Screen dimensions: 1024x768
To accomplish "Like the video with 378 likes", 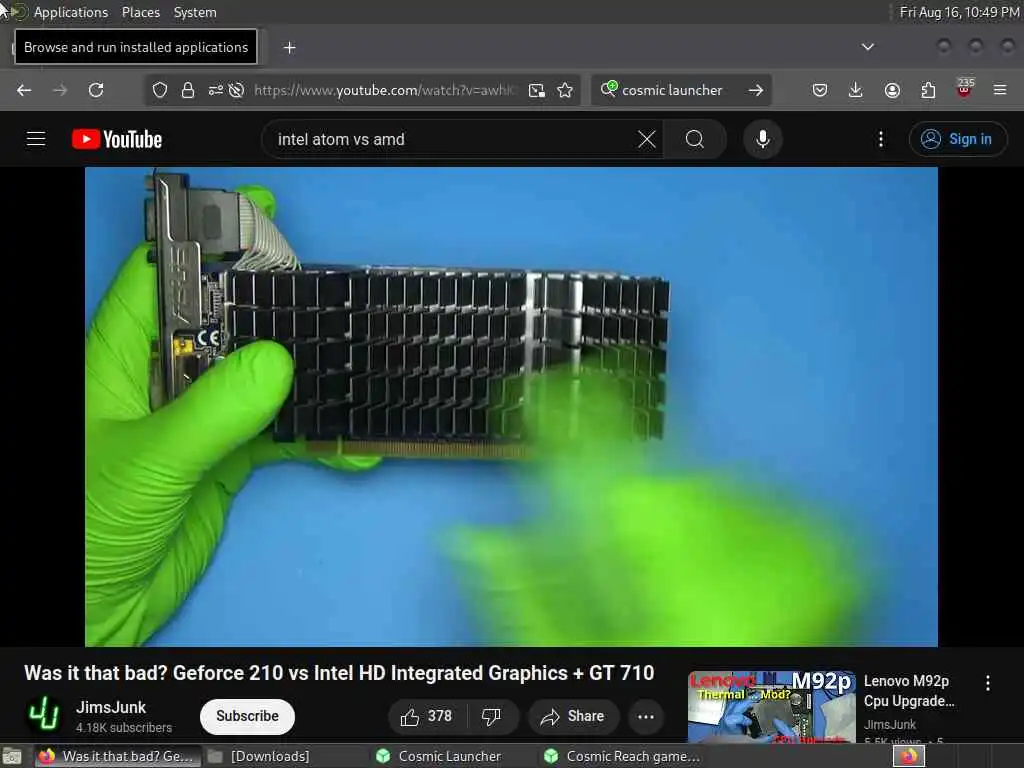I will coord(426,716).
